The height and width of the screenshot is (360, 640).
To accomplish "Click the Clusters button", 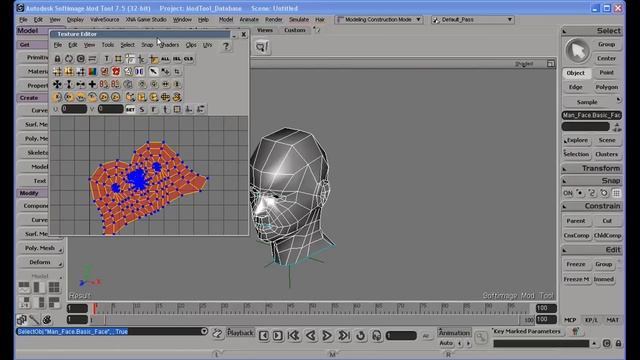I will (x=607, y=154).
